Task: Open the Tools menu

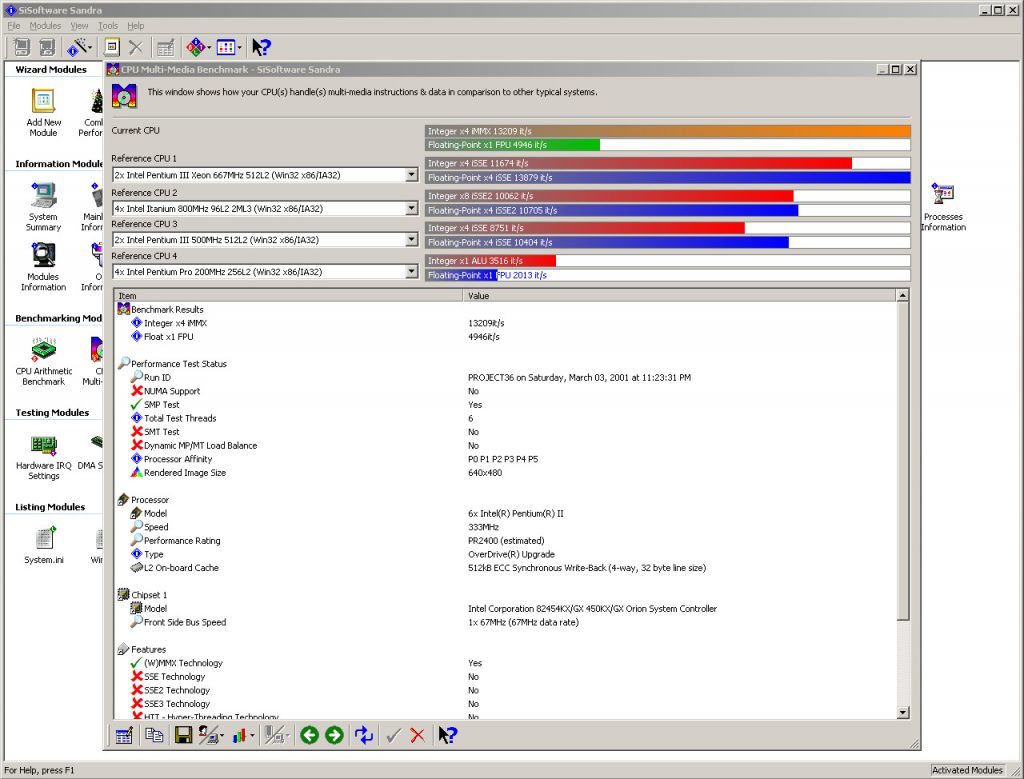Action: pos(108,25)
